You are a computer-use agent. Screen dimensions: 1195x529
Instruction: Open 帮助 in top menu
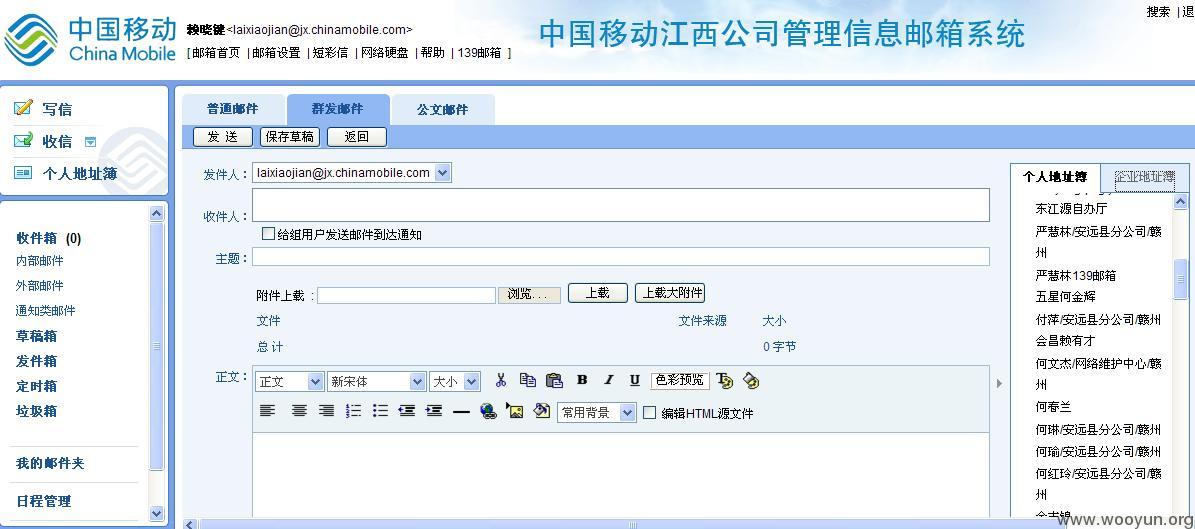click(x=432, y=53)
